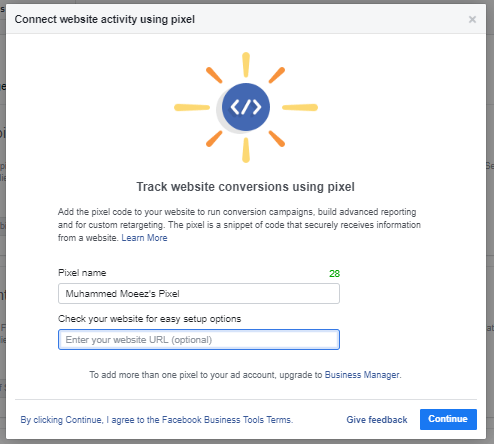The image size is (494, 444).
Task: Click the green 28 character counter
Action: 334,274
